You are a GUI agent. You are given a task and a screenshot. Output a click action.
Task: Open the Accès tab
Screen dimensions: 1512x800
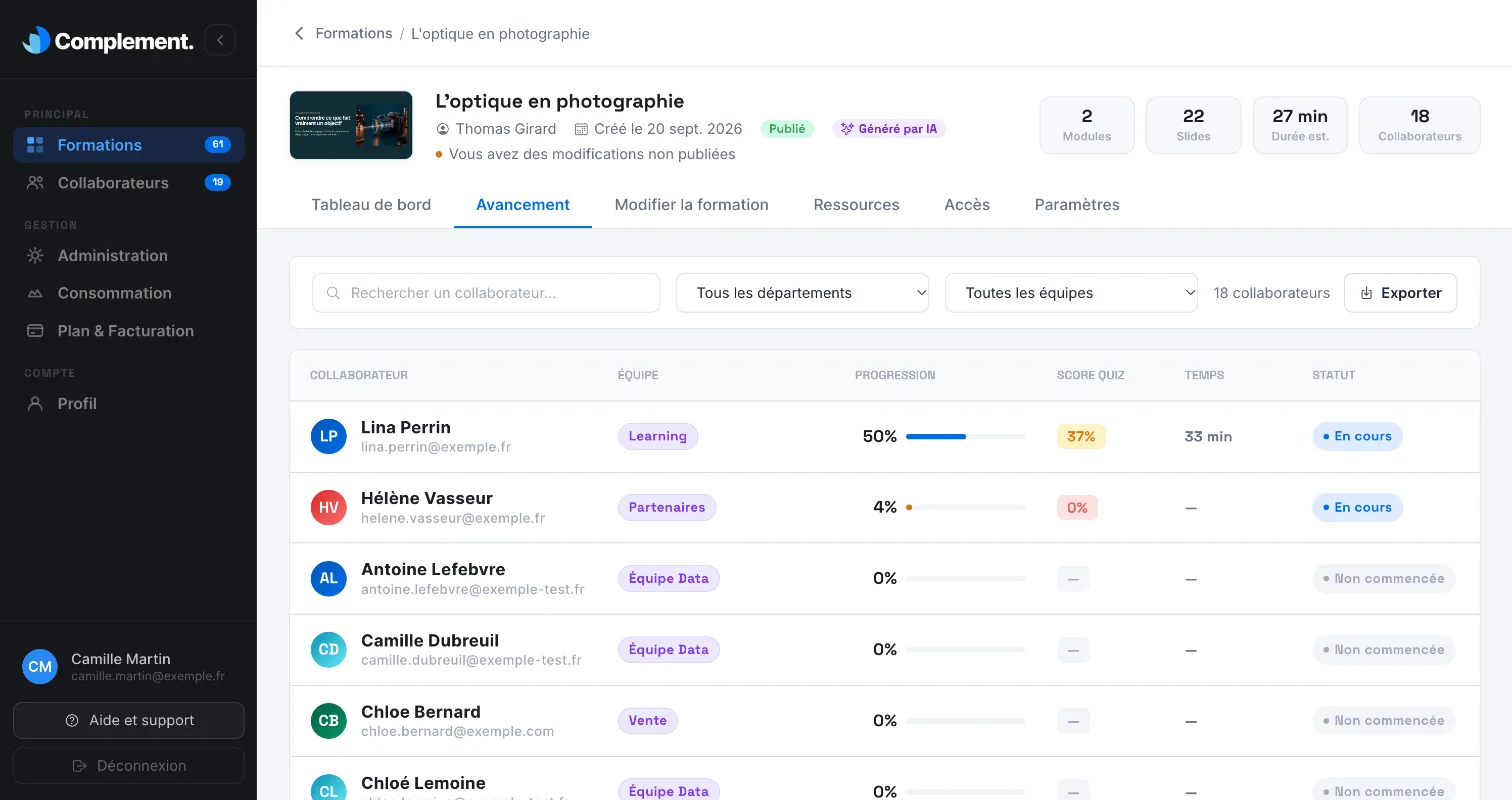tap(967, 205)
